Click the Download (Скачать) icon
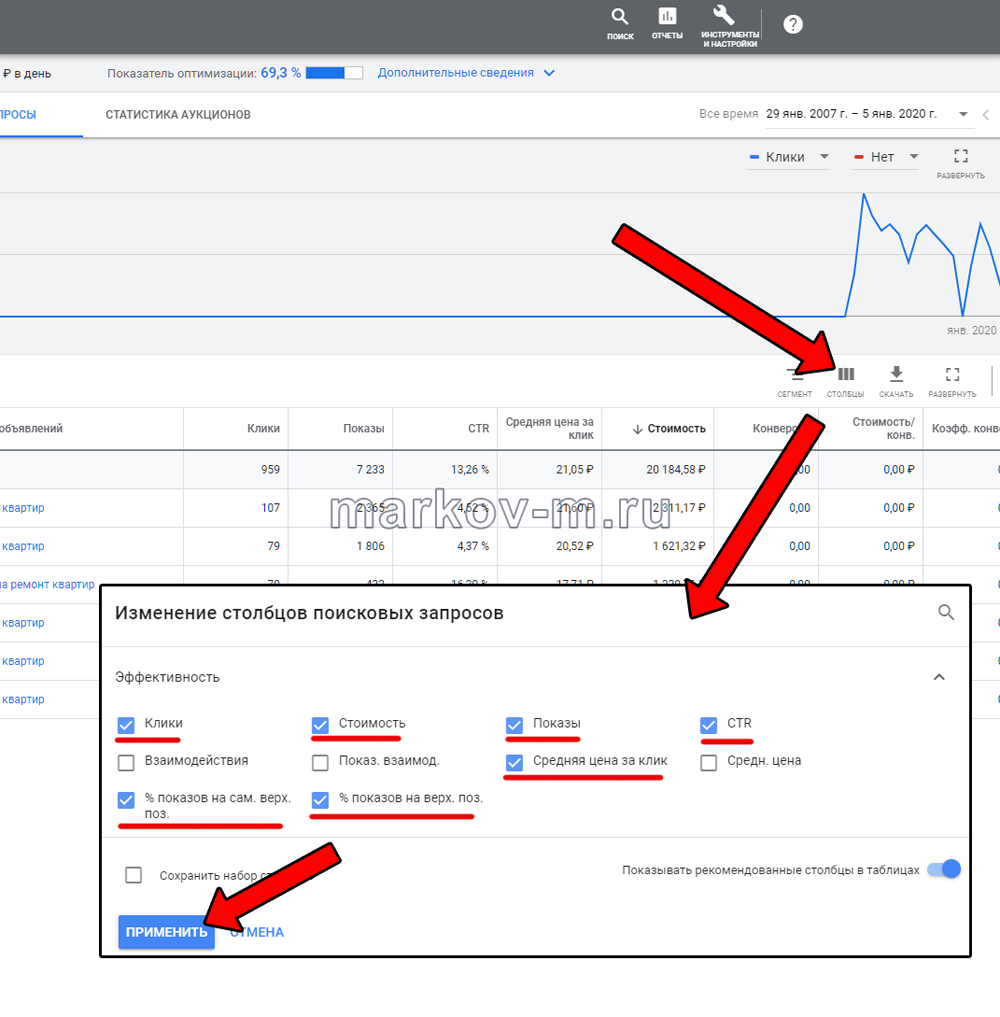This screenshot has height=1017, width=1000. [896, 375]
